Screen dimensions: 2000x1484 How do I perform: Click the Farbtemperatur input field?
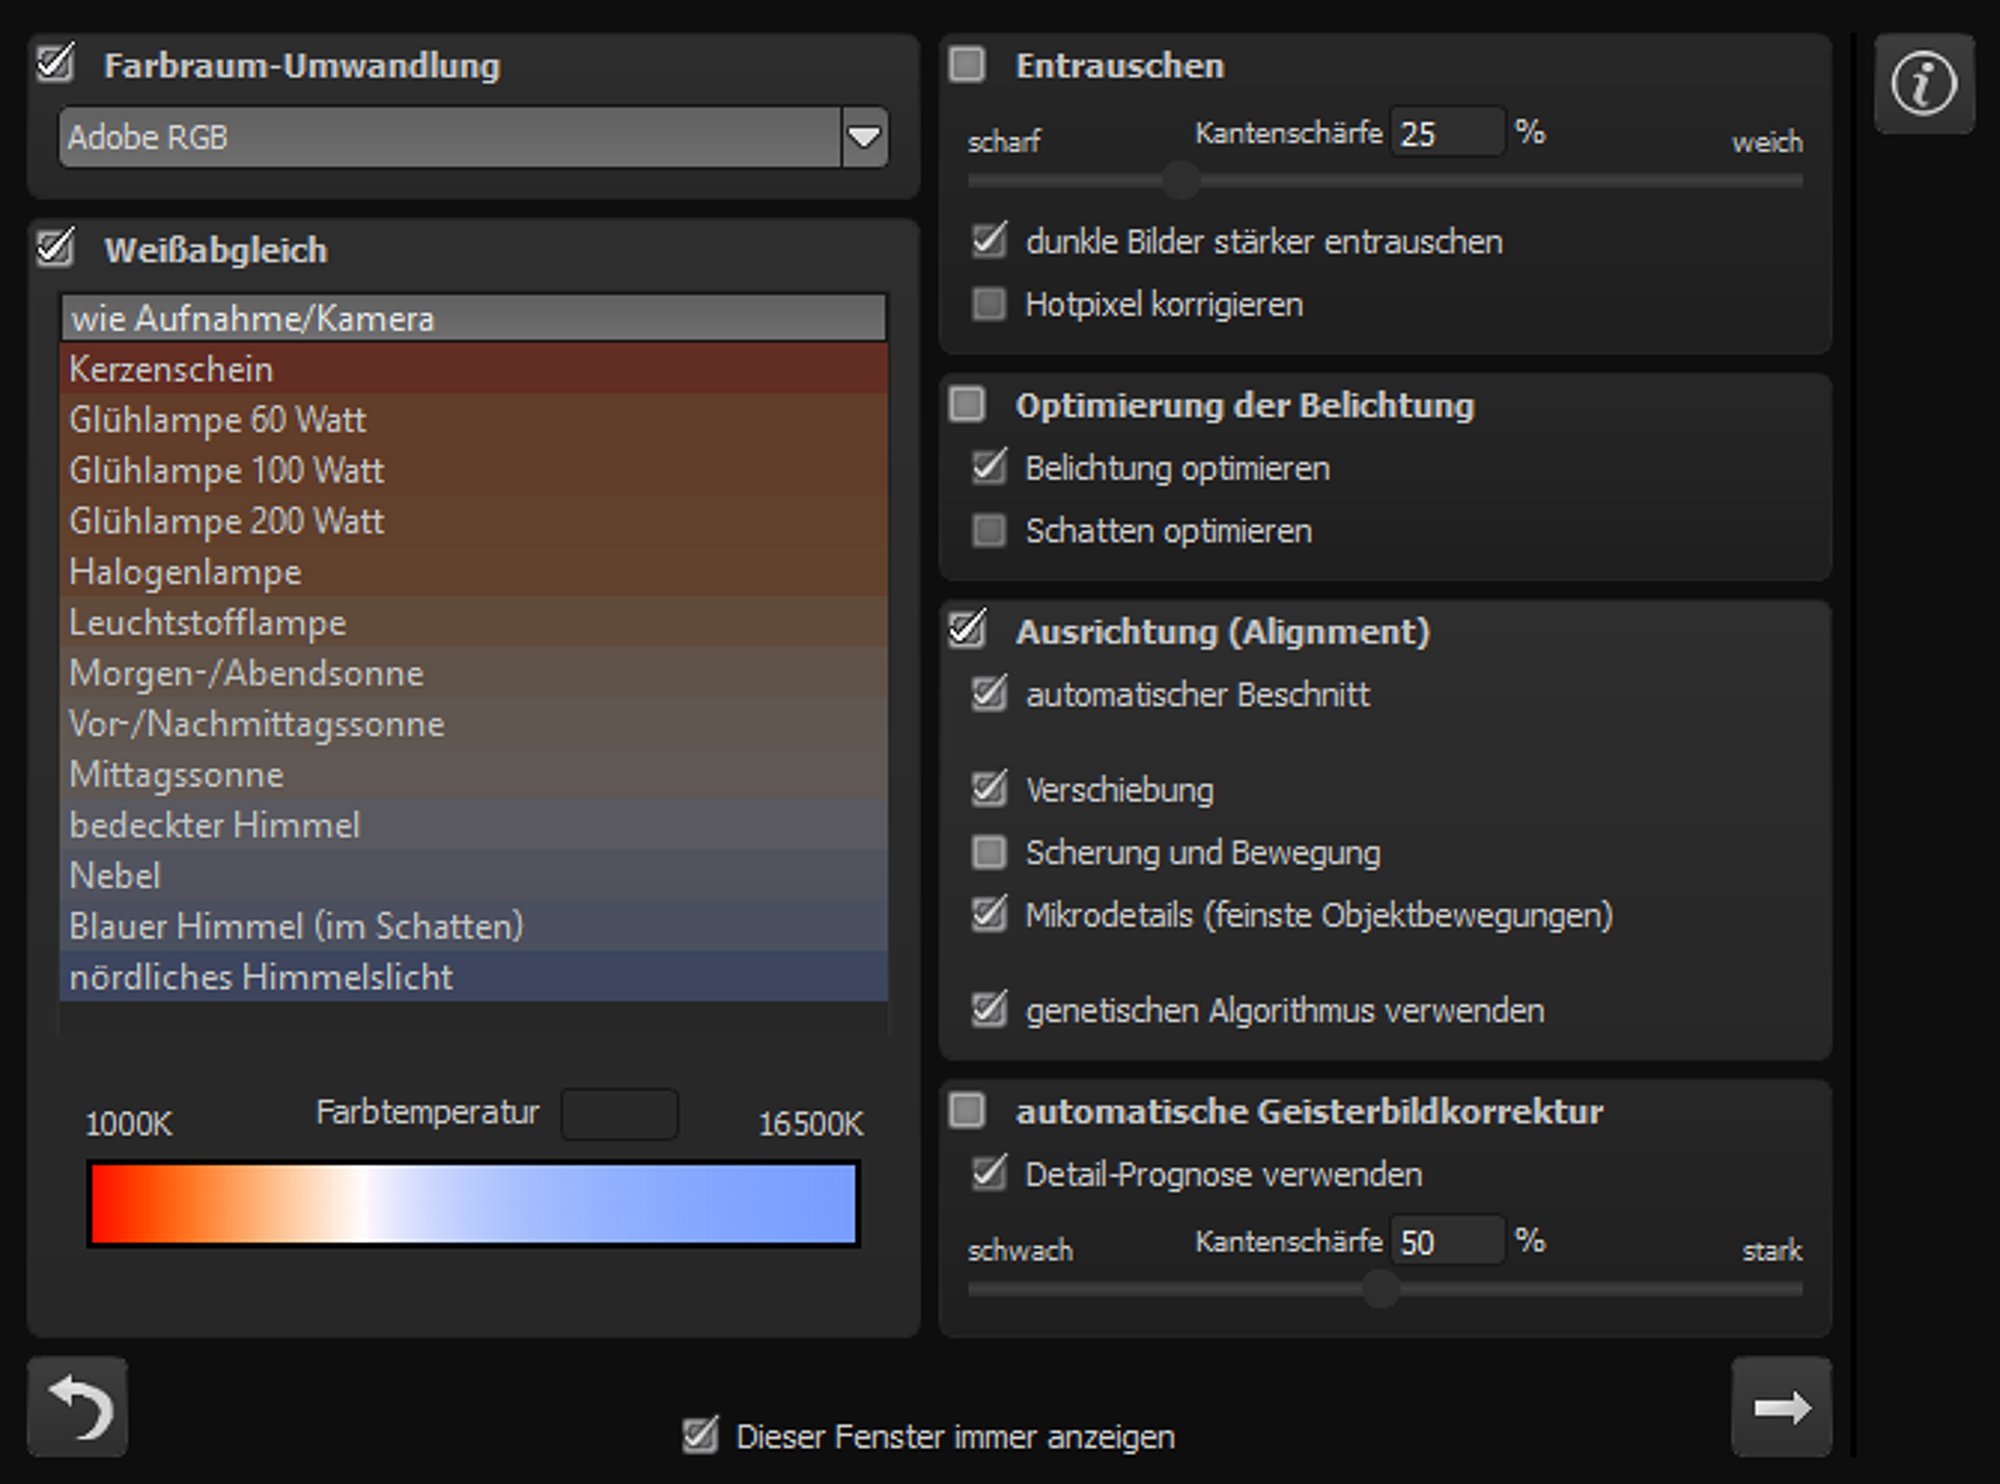click(x=620, y=1114)
